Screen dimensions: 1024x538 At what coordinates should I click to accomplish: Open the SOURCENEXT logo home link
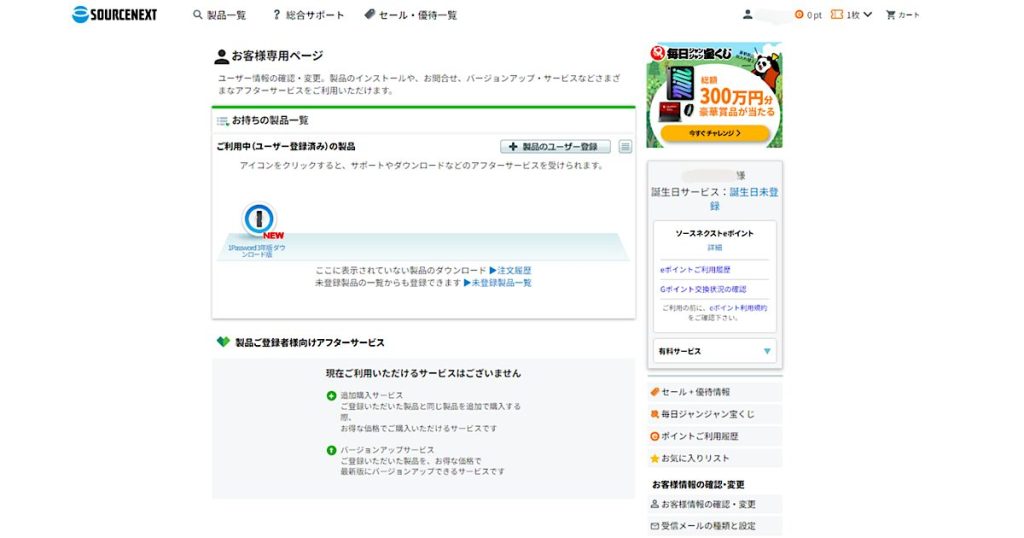(114, 14)
